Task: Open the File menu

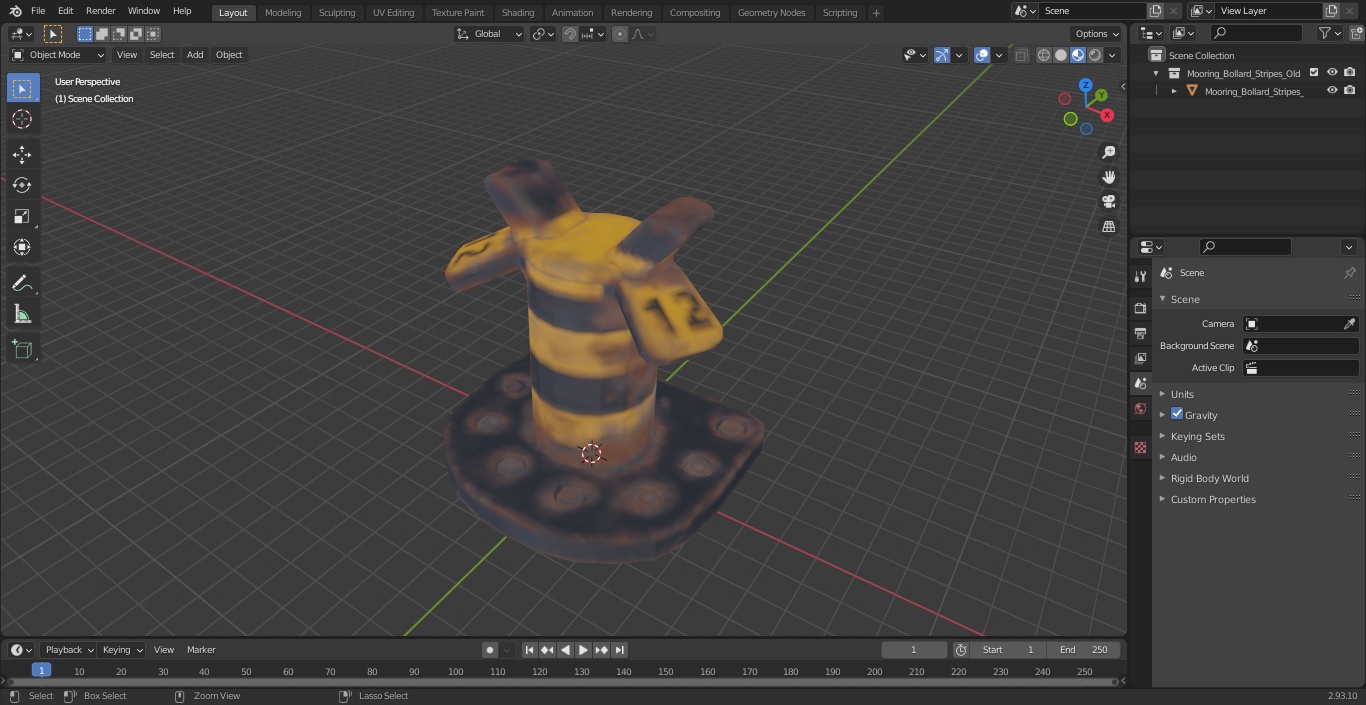Action: tap(38, 11)
